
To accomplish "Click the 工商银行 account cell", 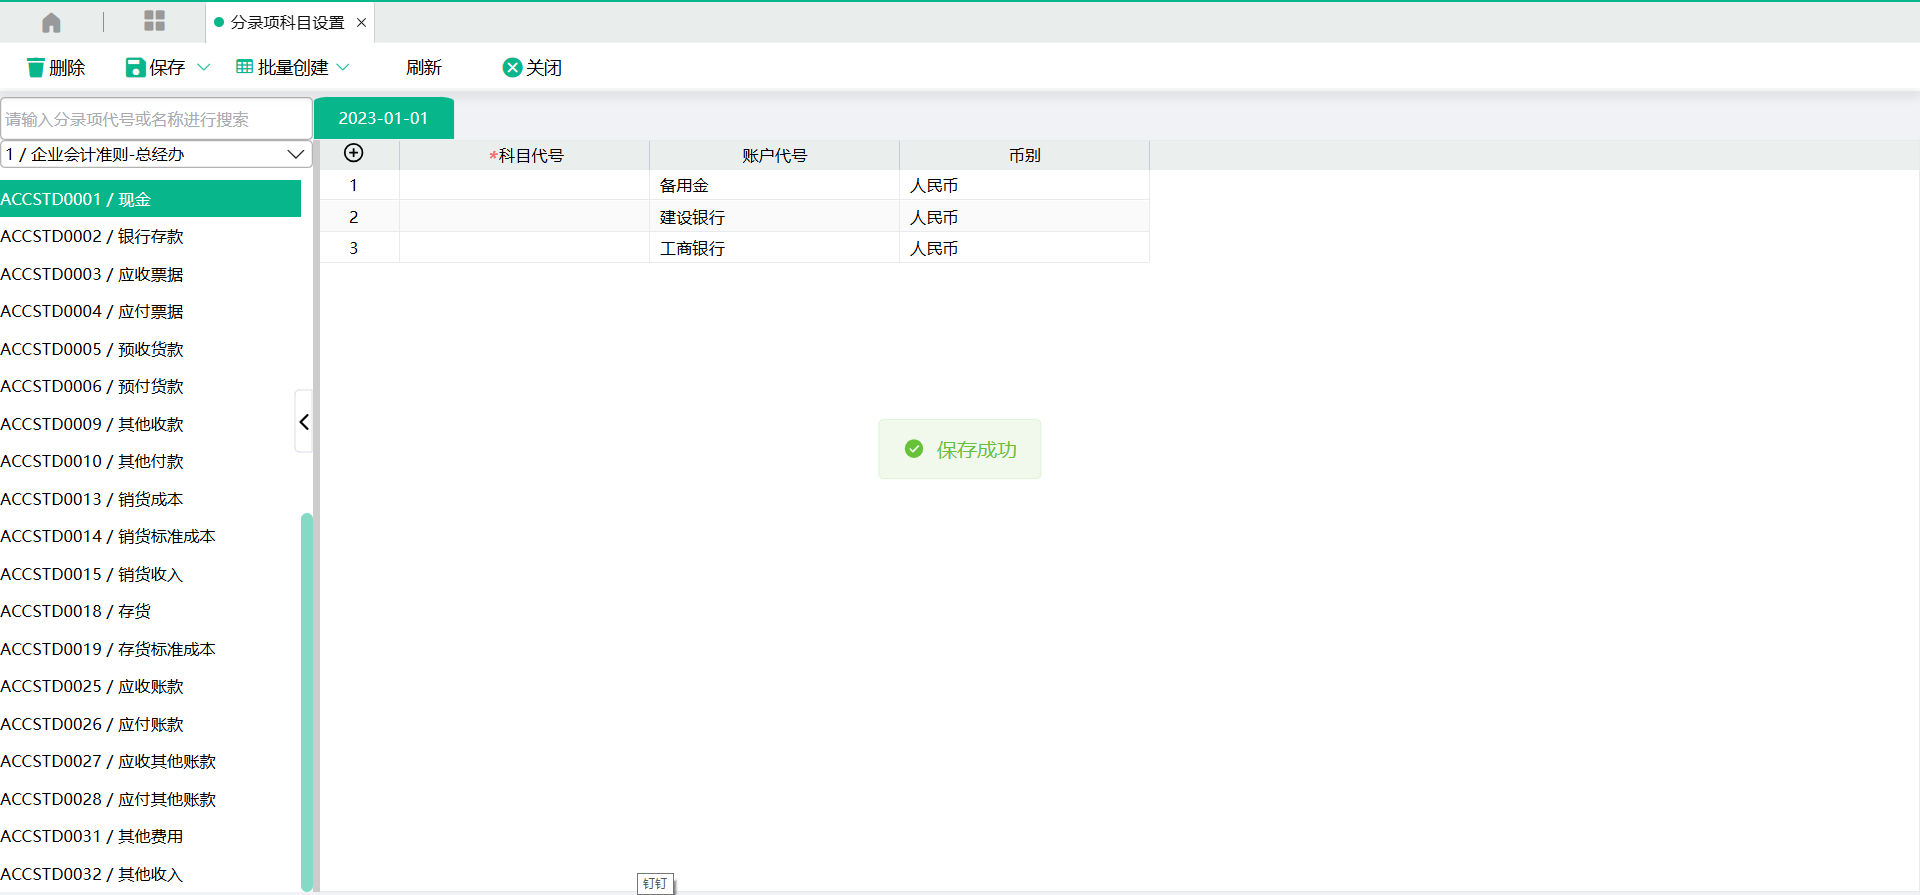I will (x=775, y=248).
